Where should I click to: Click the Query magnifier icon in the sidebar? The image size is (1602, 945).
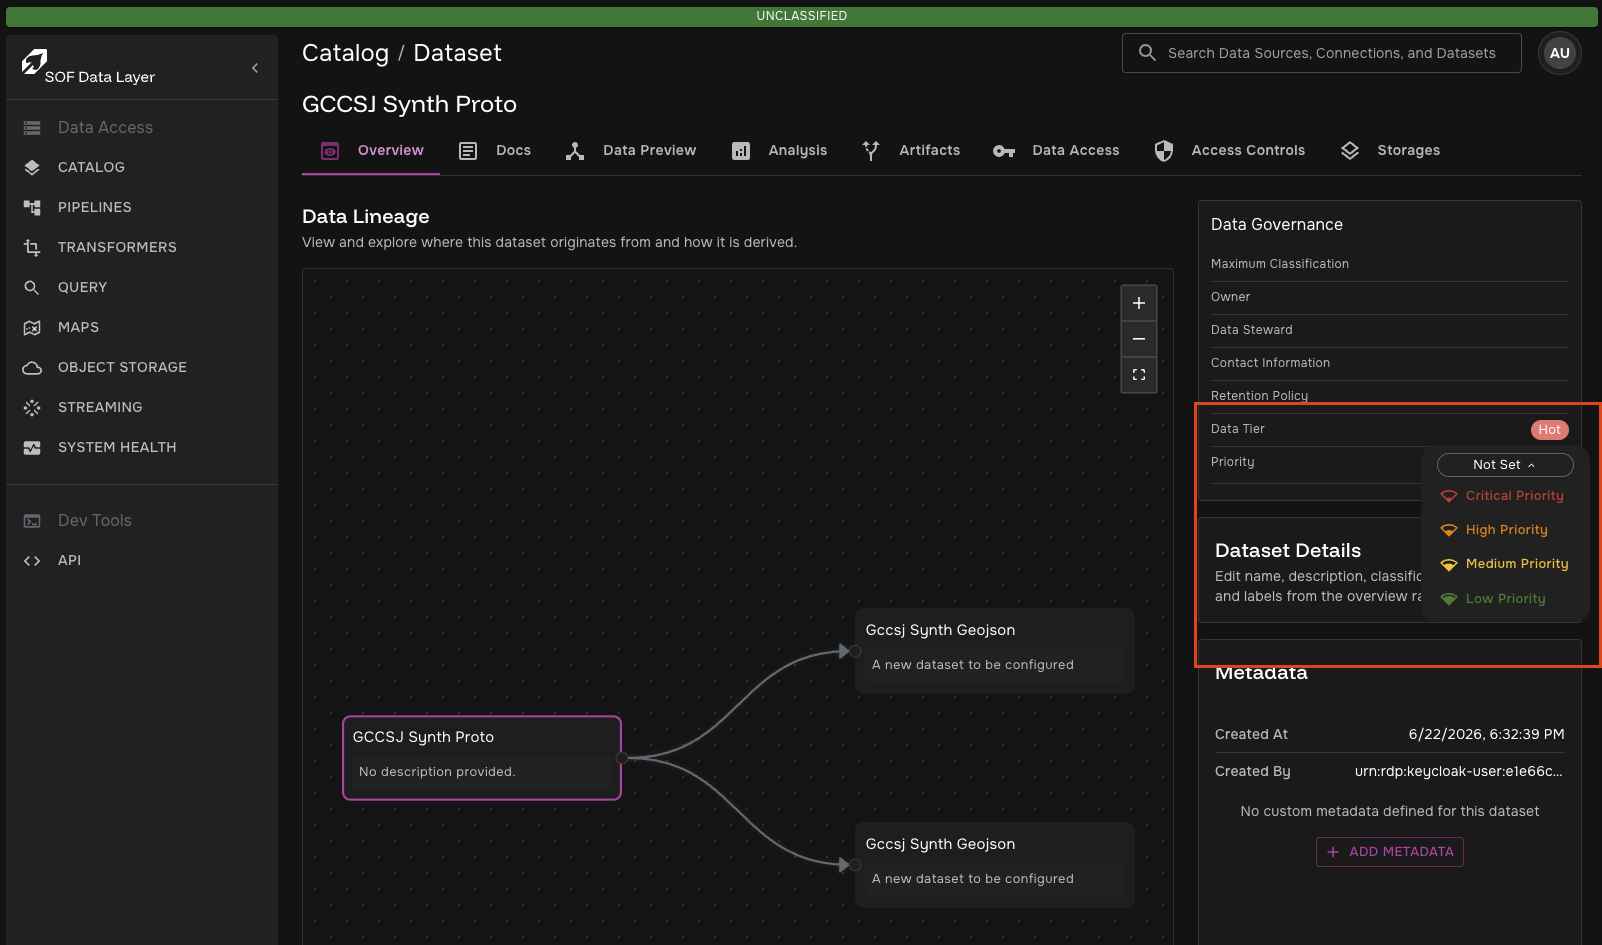(x=32, y=288)
